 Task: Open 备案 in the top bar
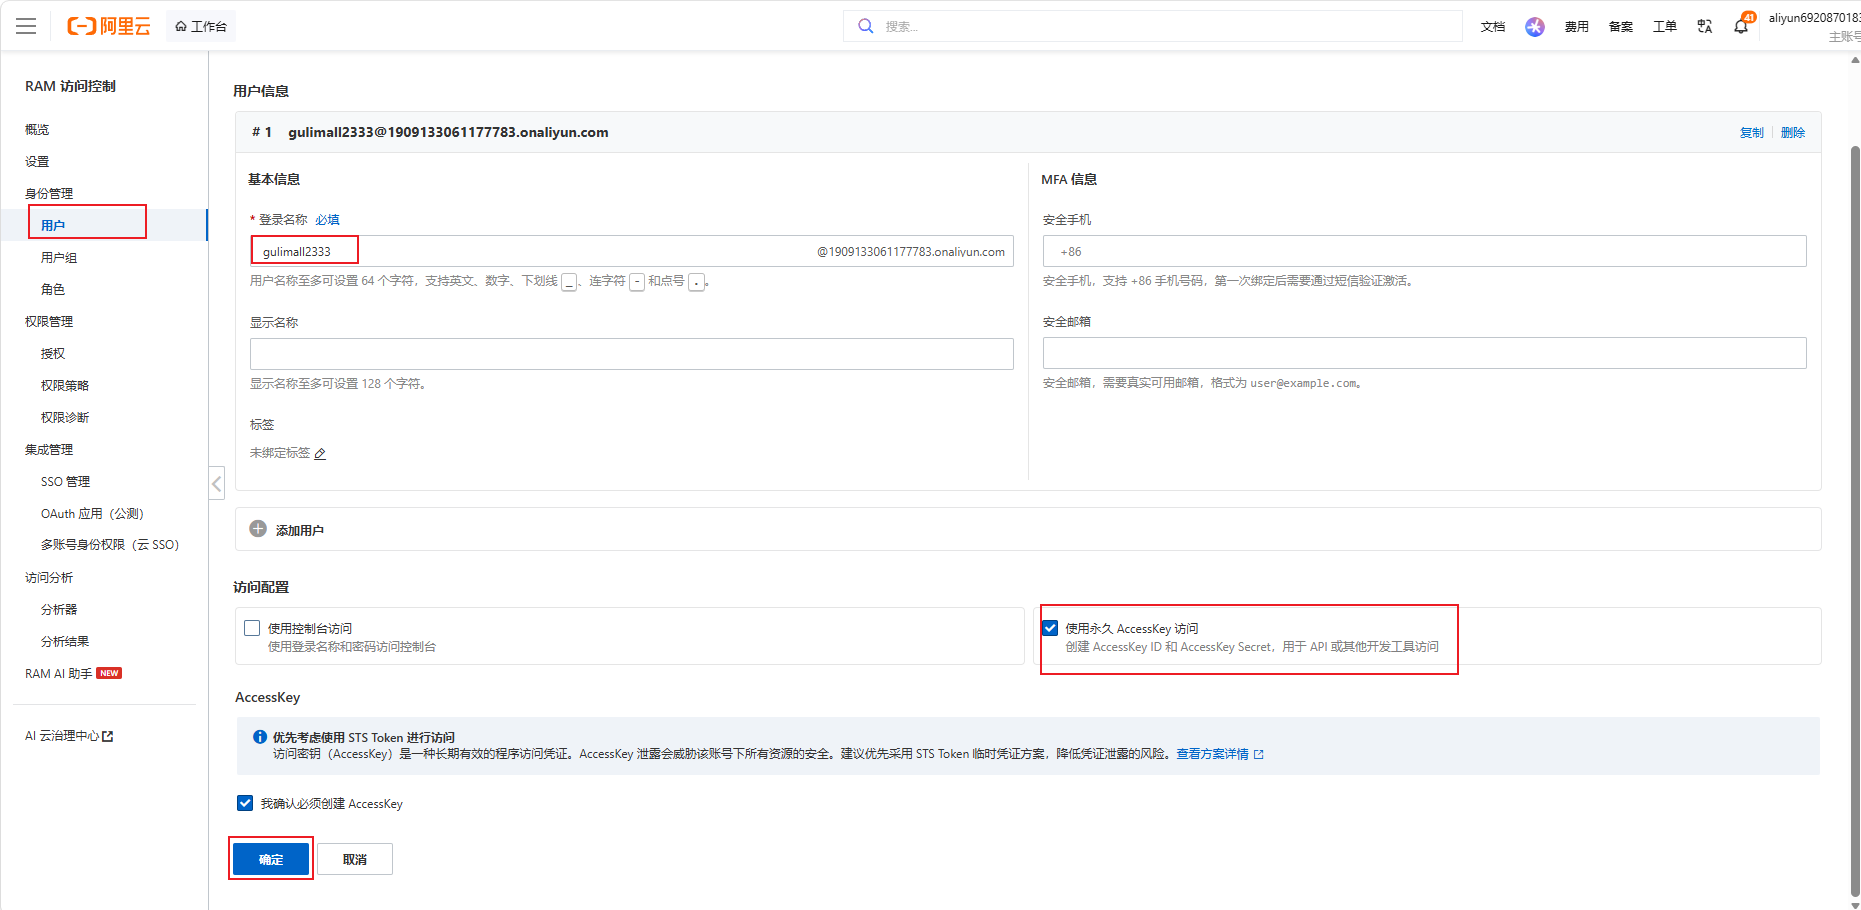point(1621,27)
